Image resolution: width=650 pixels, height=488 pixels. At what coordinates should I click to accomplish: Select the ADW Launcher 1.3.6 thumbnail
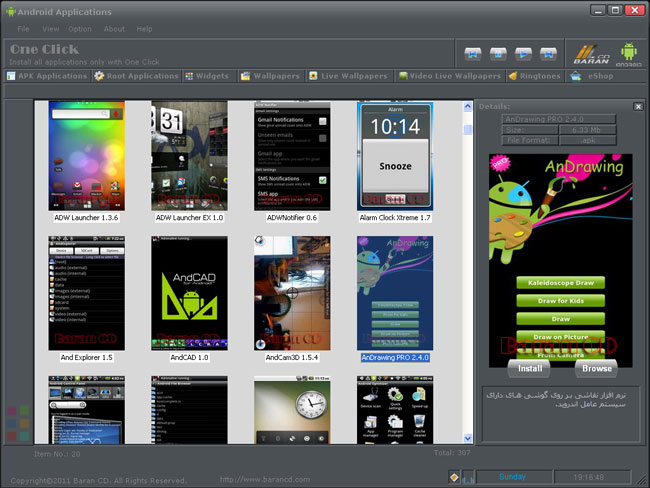[x=87, y=156]
